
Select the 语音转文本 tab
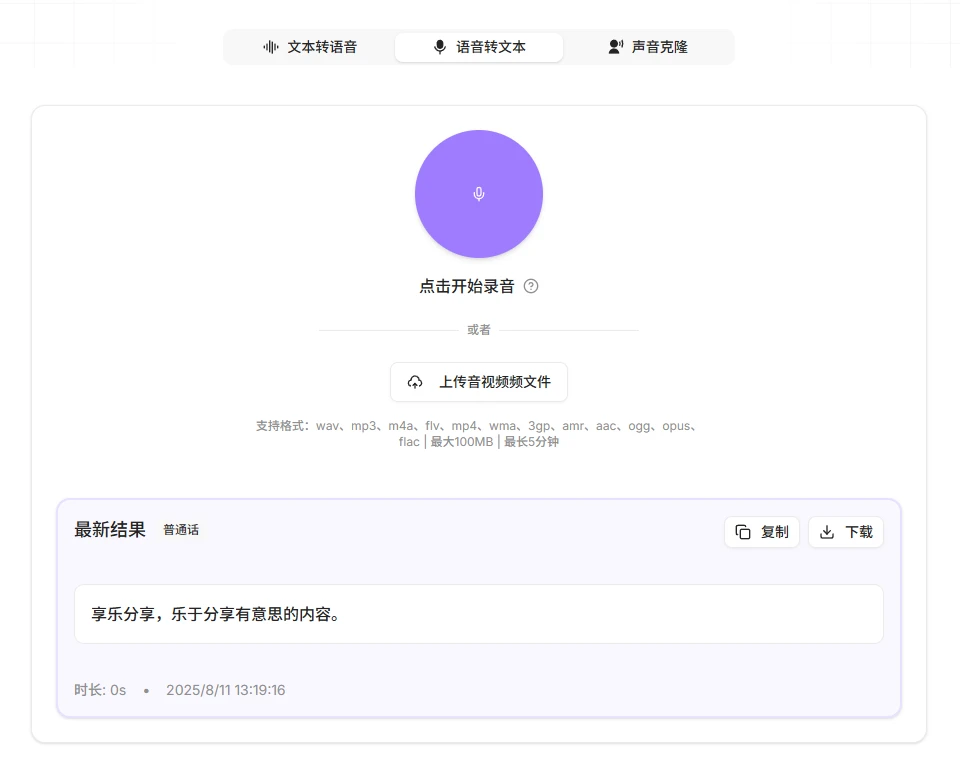pyautogui.click(x=479, y=47)
